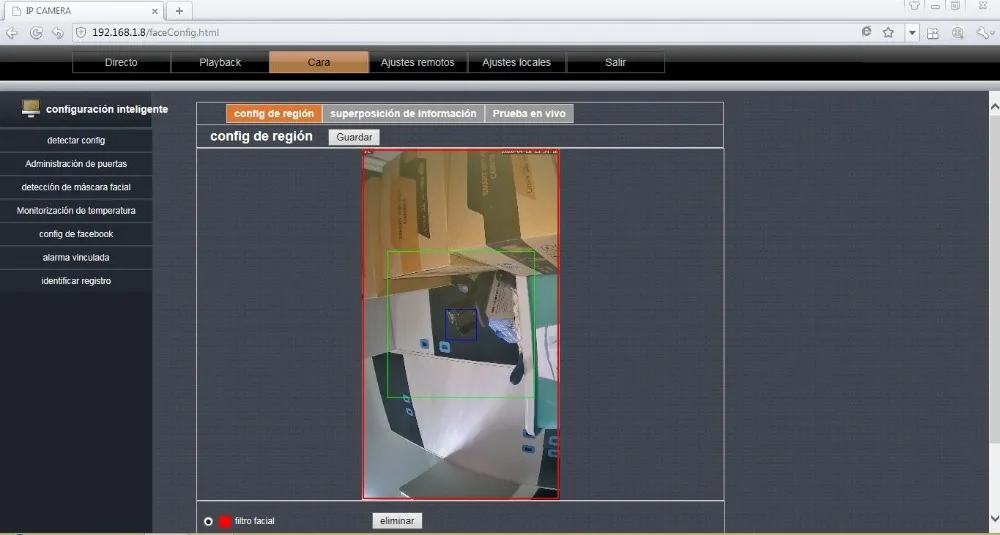Bookmark page with the star icon
The image size is (1000, 535).
point(888,32)
